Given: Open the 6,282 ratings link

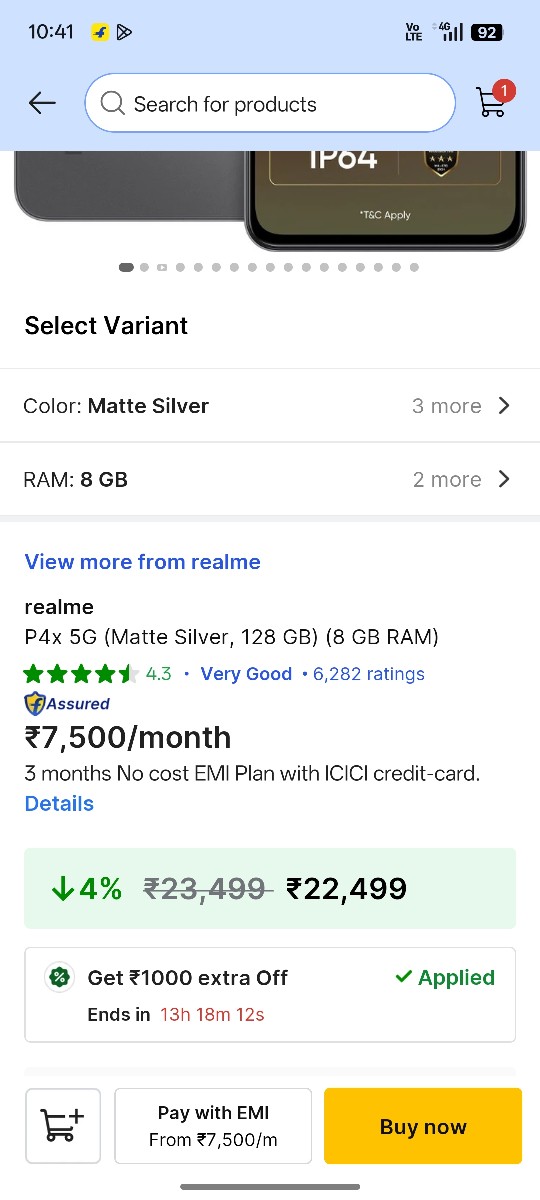Looking at the screenshot, I should pos(369,674).
